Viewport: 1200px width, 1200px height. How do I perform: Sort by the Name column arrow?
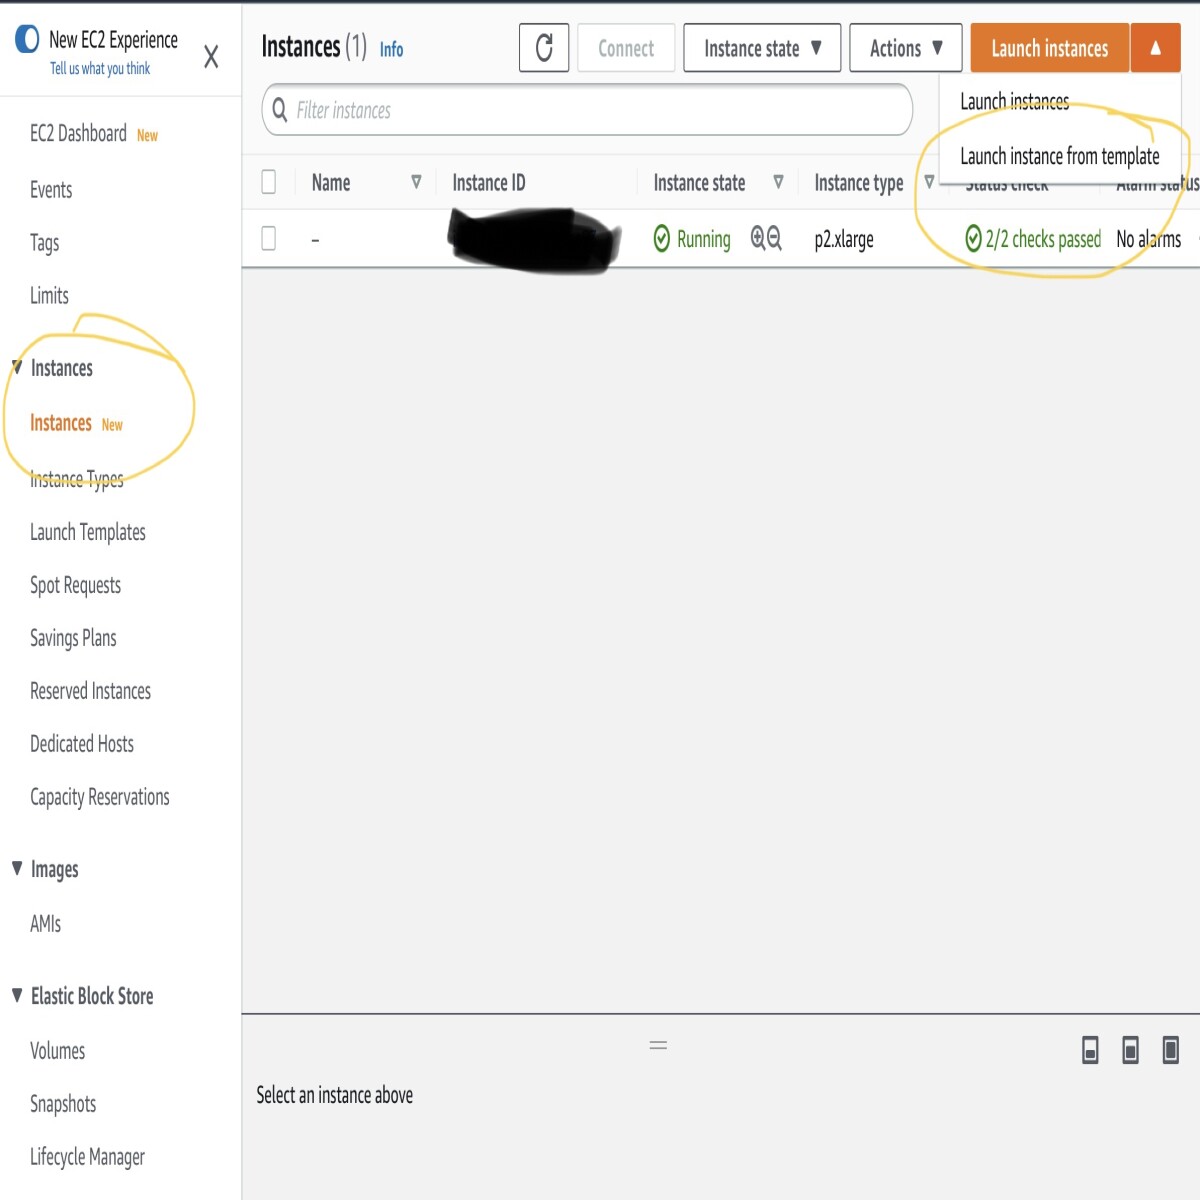[x=416, y=182]
